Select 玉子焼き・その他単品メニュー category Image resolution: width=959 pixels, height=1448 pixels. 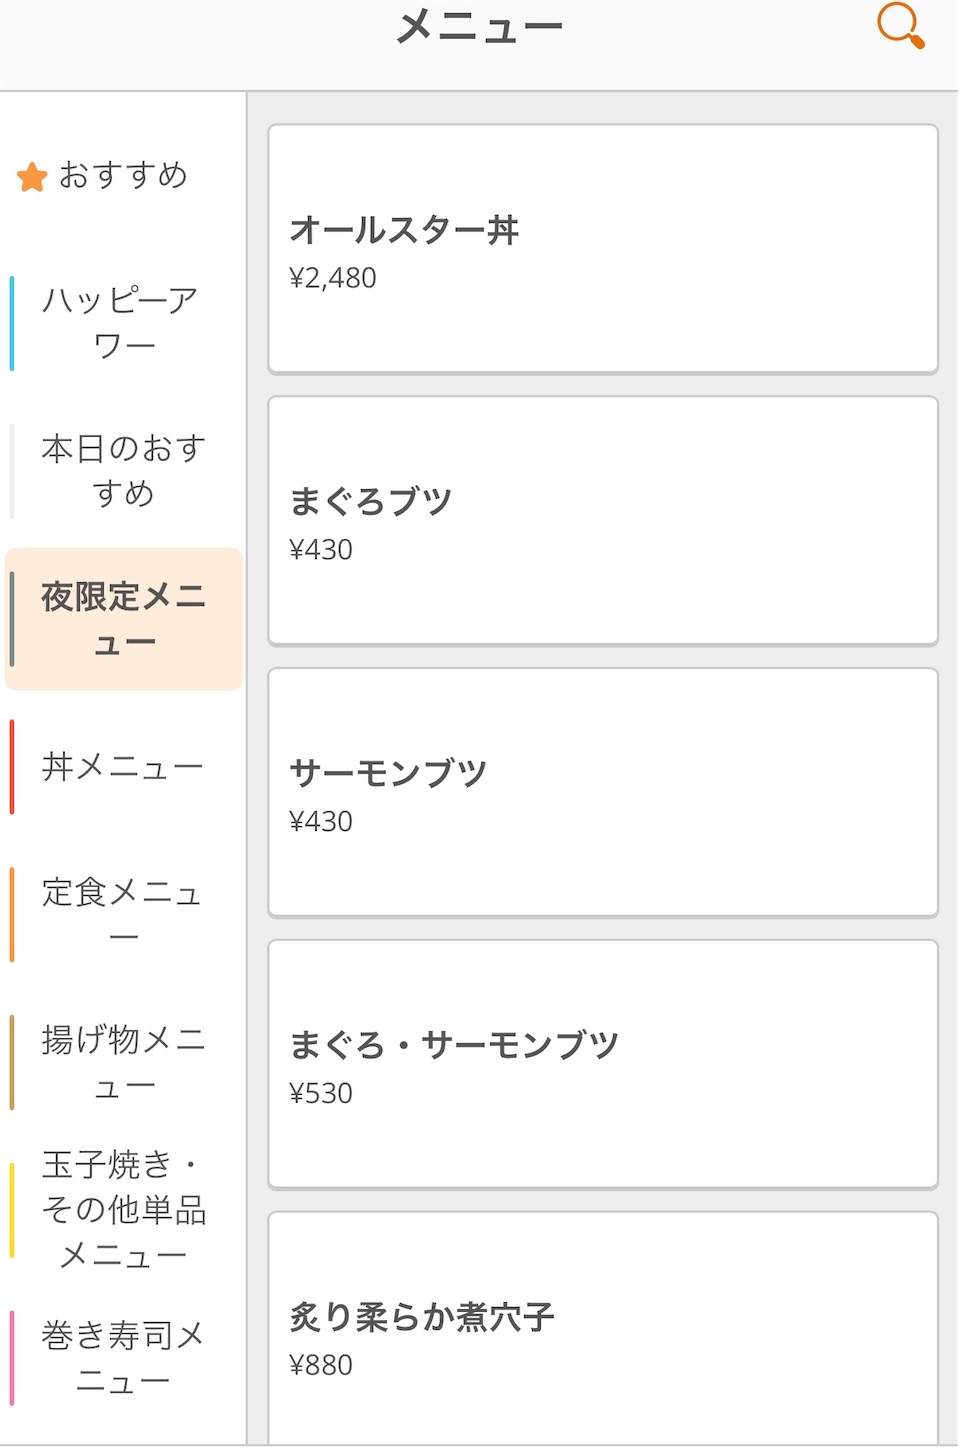[x=123, y=1209]
